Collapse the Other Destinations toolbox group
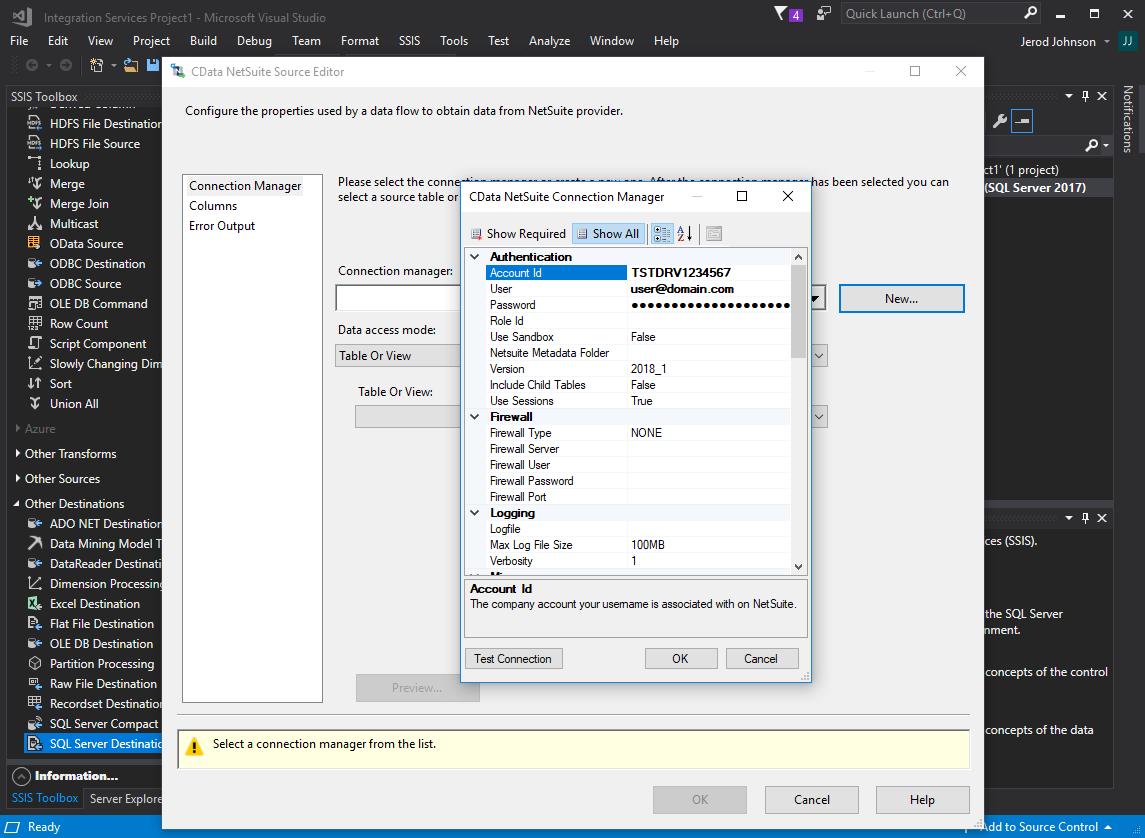The height and width of the screenshot is (838, 1145). click(18, 504)
